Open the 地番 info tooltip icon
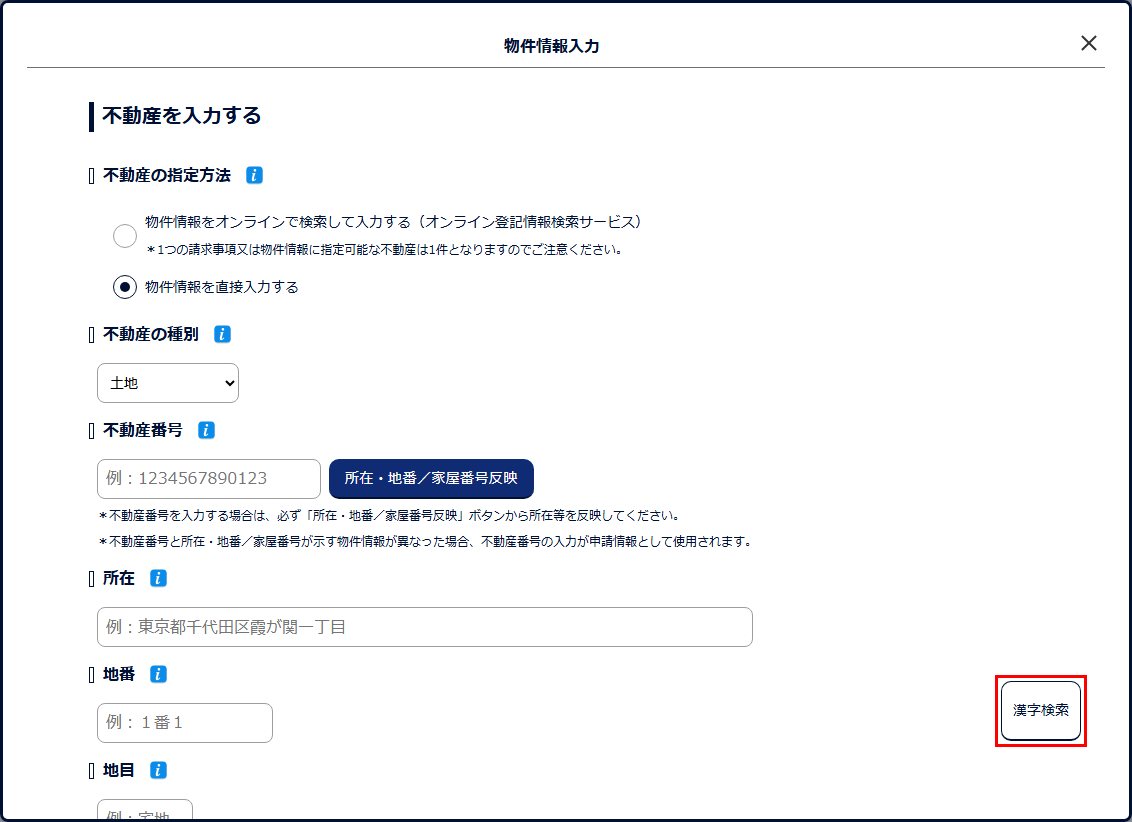 (x=158, y=674)
